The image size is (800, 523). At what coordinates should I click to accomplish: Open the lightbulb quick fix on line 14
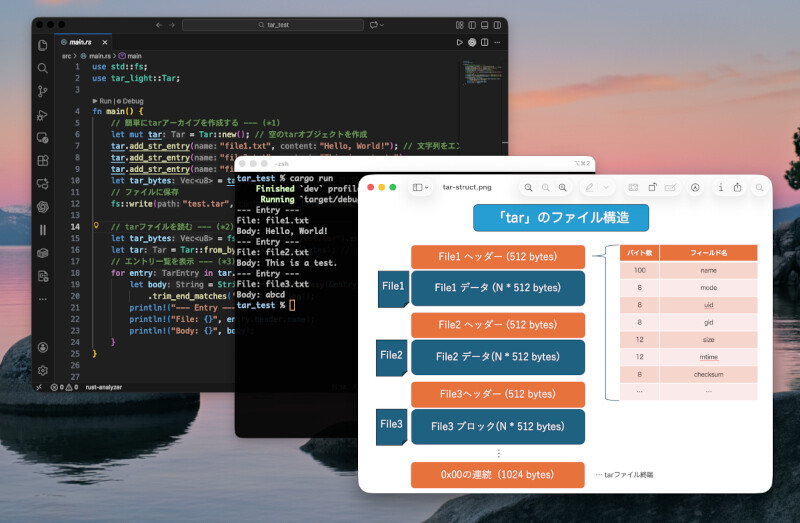point(96,226)
